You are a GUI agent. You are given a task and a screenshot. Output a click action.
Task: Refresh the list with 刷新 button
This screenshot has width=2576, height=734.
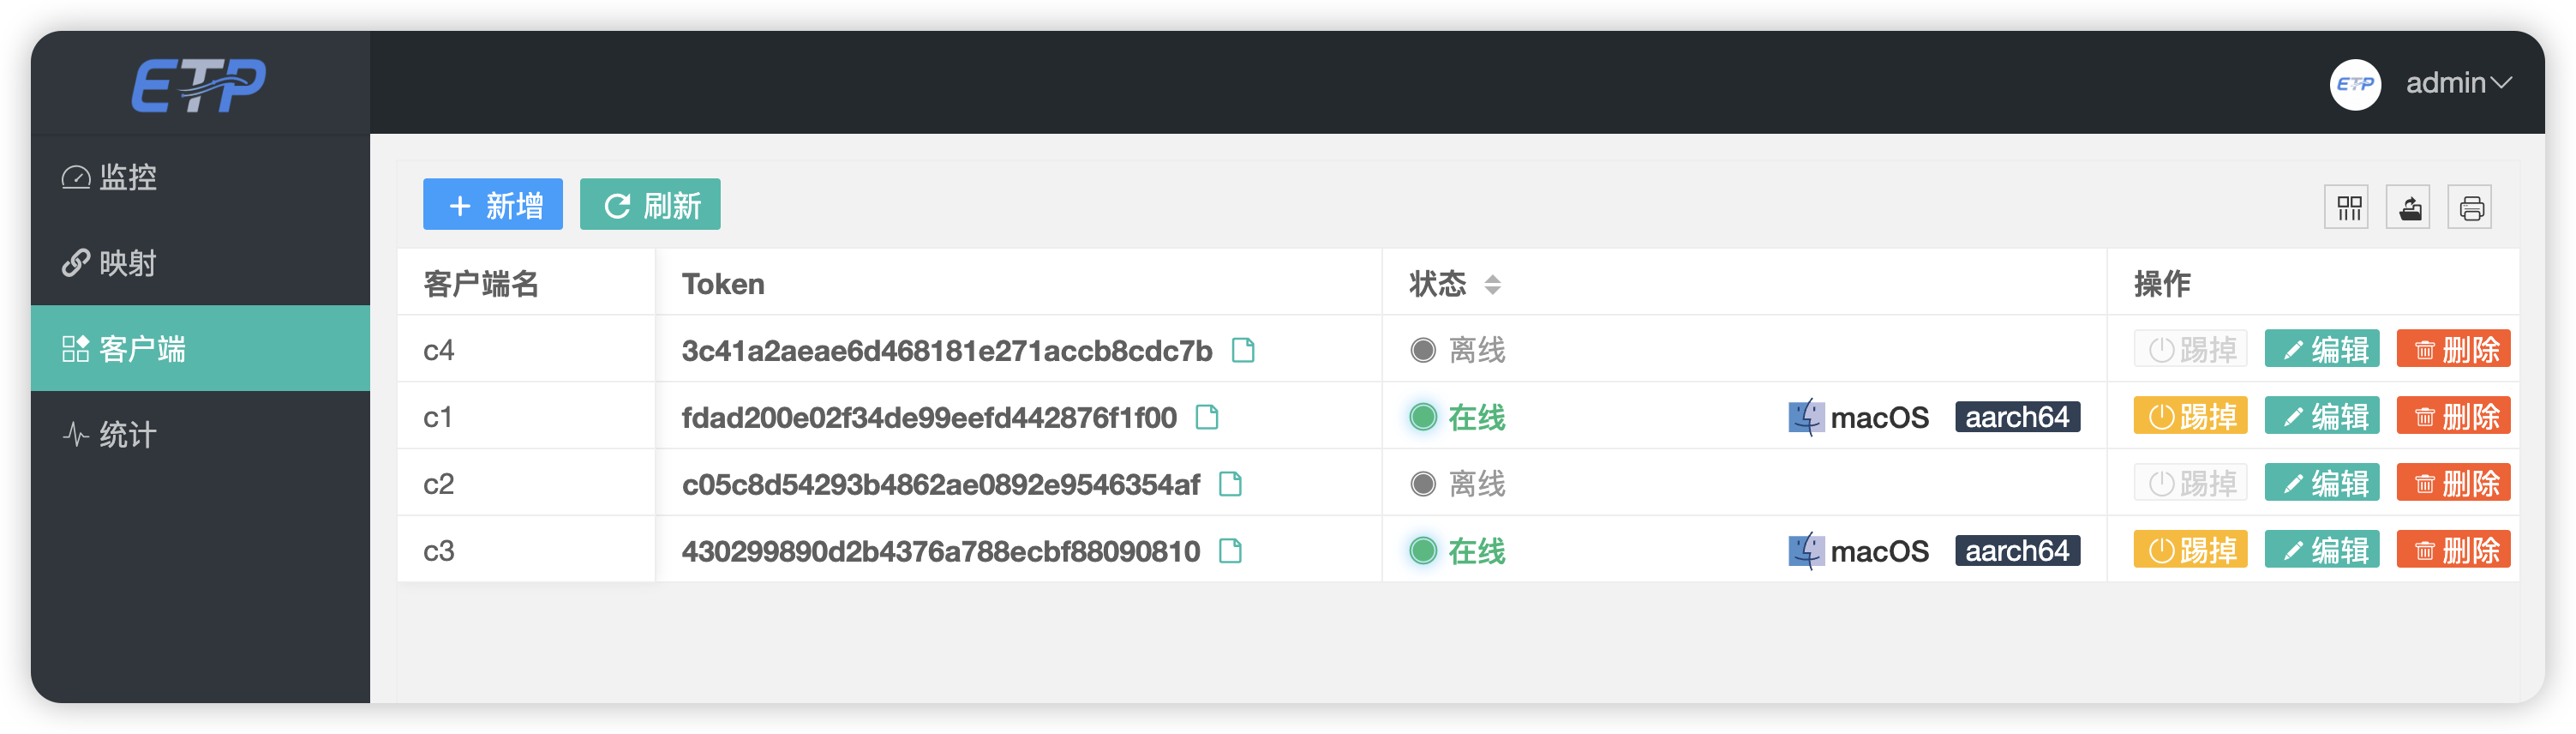650,205
